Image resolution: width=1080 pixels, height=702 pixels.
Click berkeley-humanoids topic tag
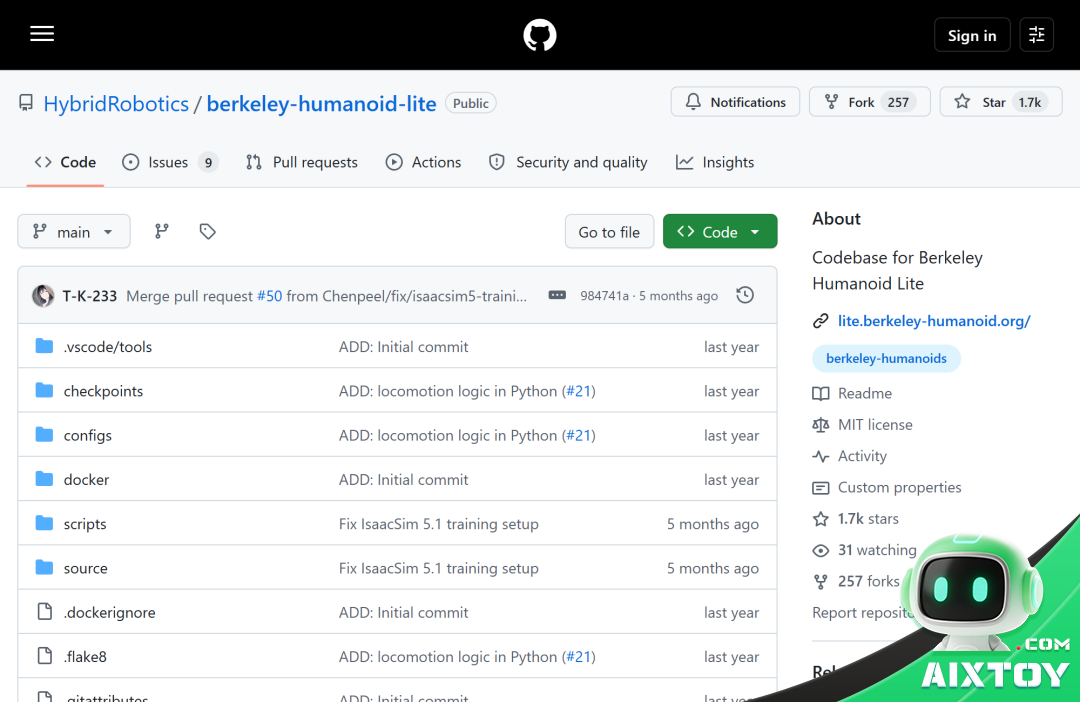(x=886, y=358)
